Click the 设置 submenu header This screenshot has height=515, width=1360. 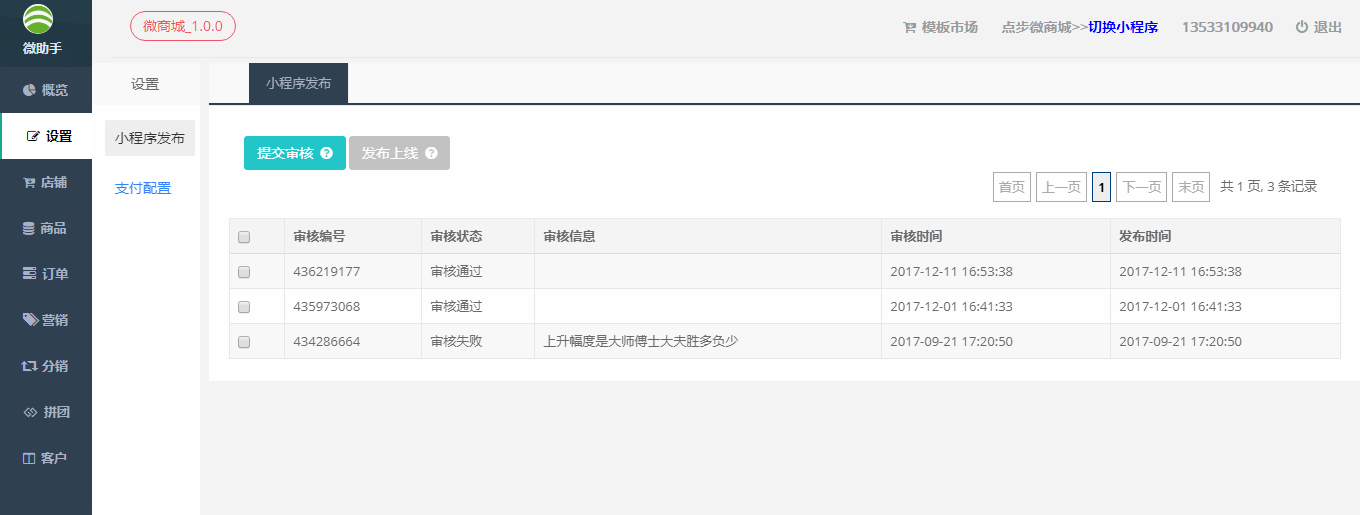(145, 85)
